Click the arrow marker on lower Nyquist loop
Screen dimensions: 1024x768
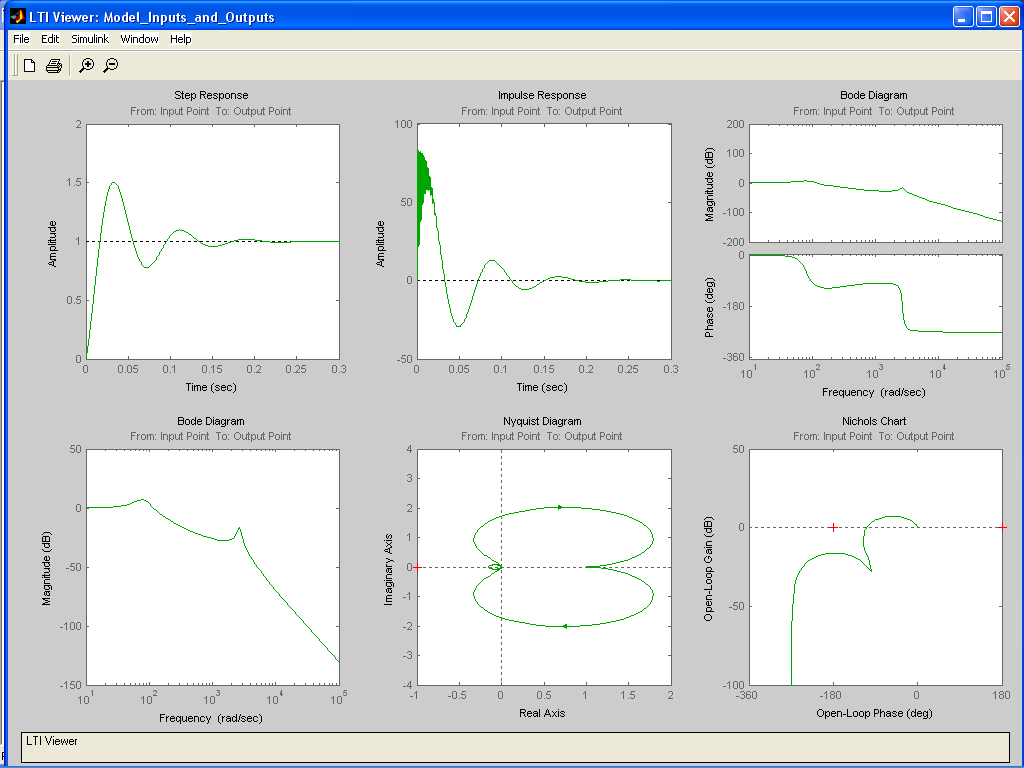pyautogui.click(x=565, y=626)
